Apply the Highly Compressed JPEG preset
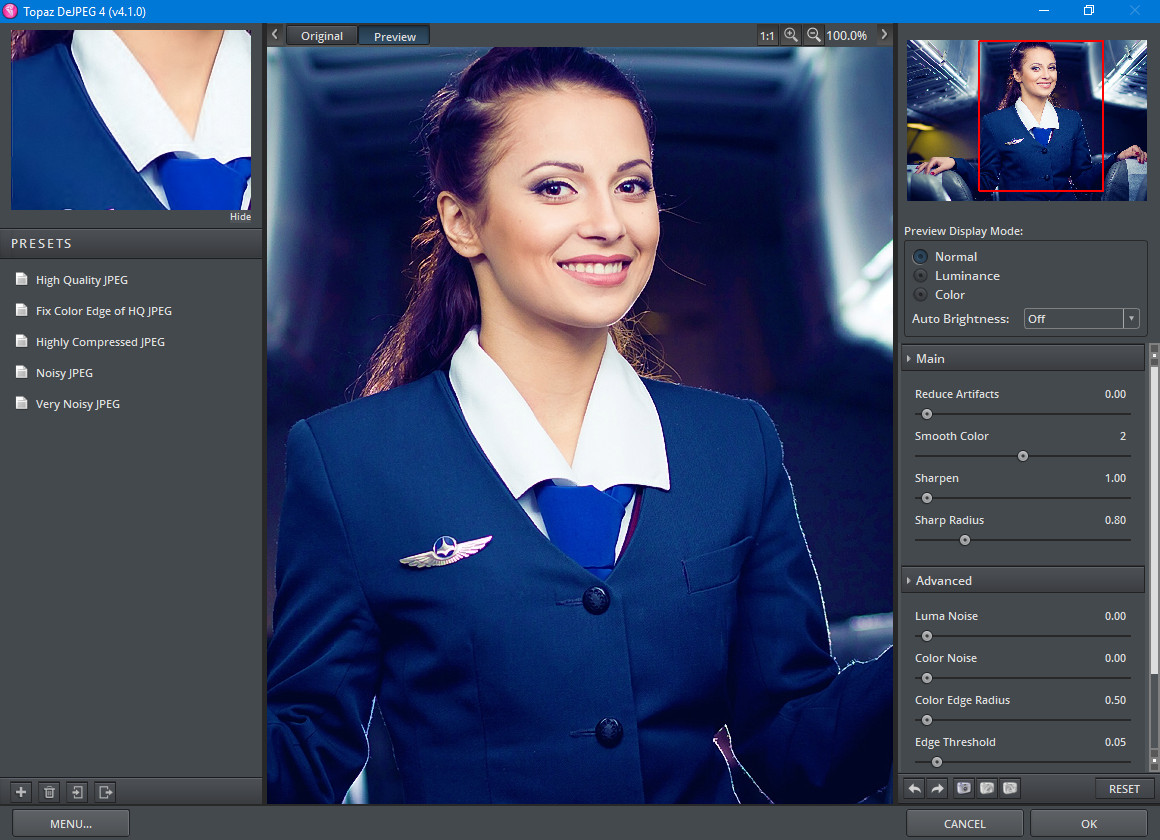 click(x=100, y=342)
